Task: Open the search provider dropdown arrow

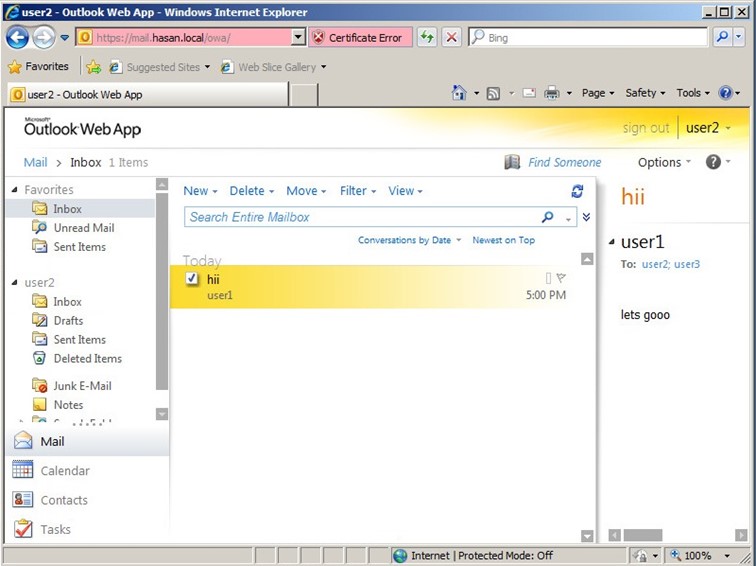Action: tap(739, 38)
